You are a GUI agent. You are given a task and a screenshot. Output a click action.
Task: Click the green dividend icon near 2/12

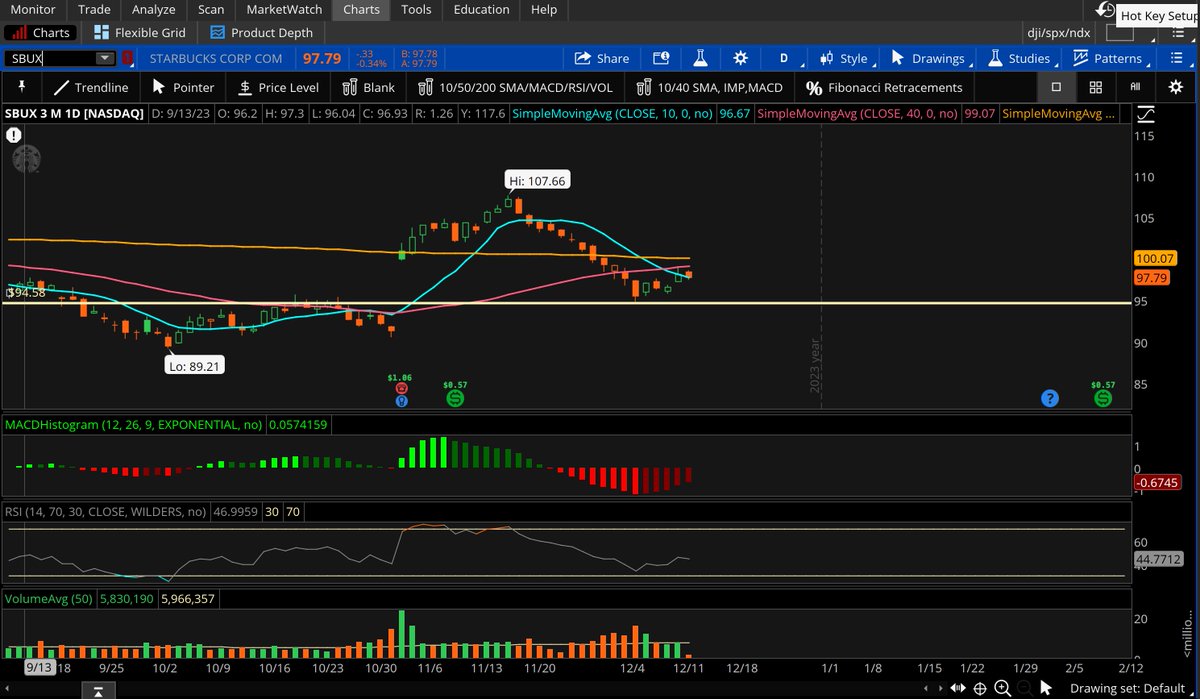(x=1103, y=398)
